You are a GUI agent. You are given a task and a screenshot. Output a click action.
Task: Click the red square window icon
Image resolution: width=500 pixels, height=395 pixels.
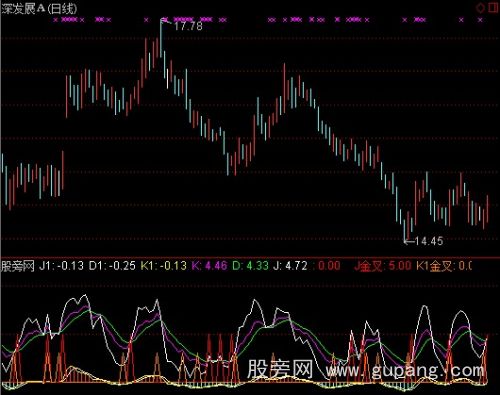tap(493, 7)
